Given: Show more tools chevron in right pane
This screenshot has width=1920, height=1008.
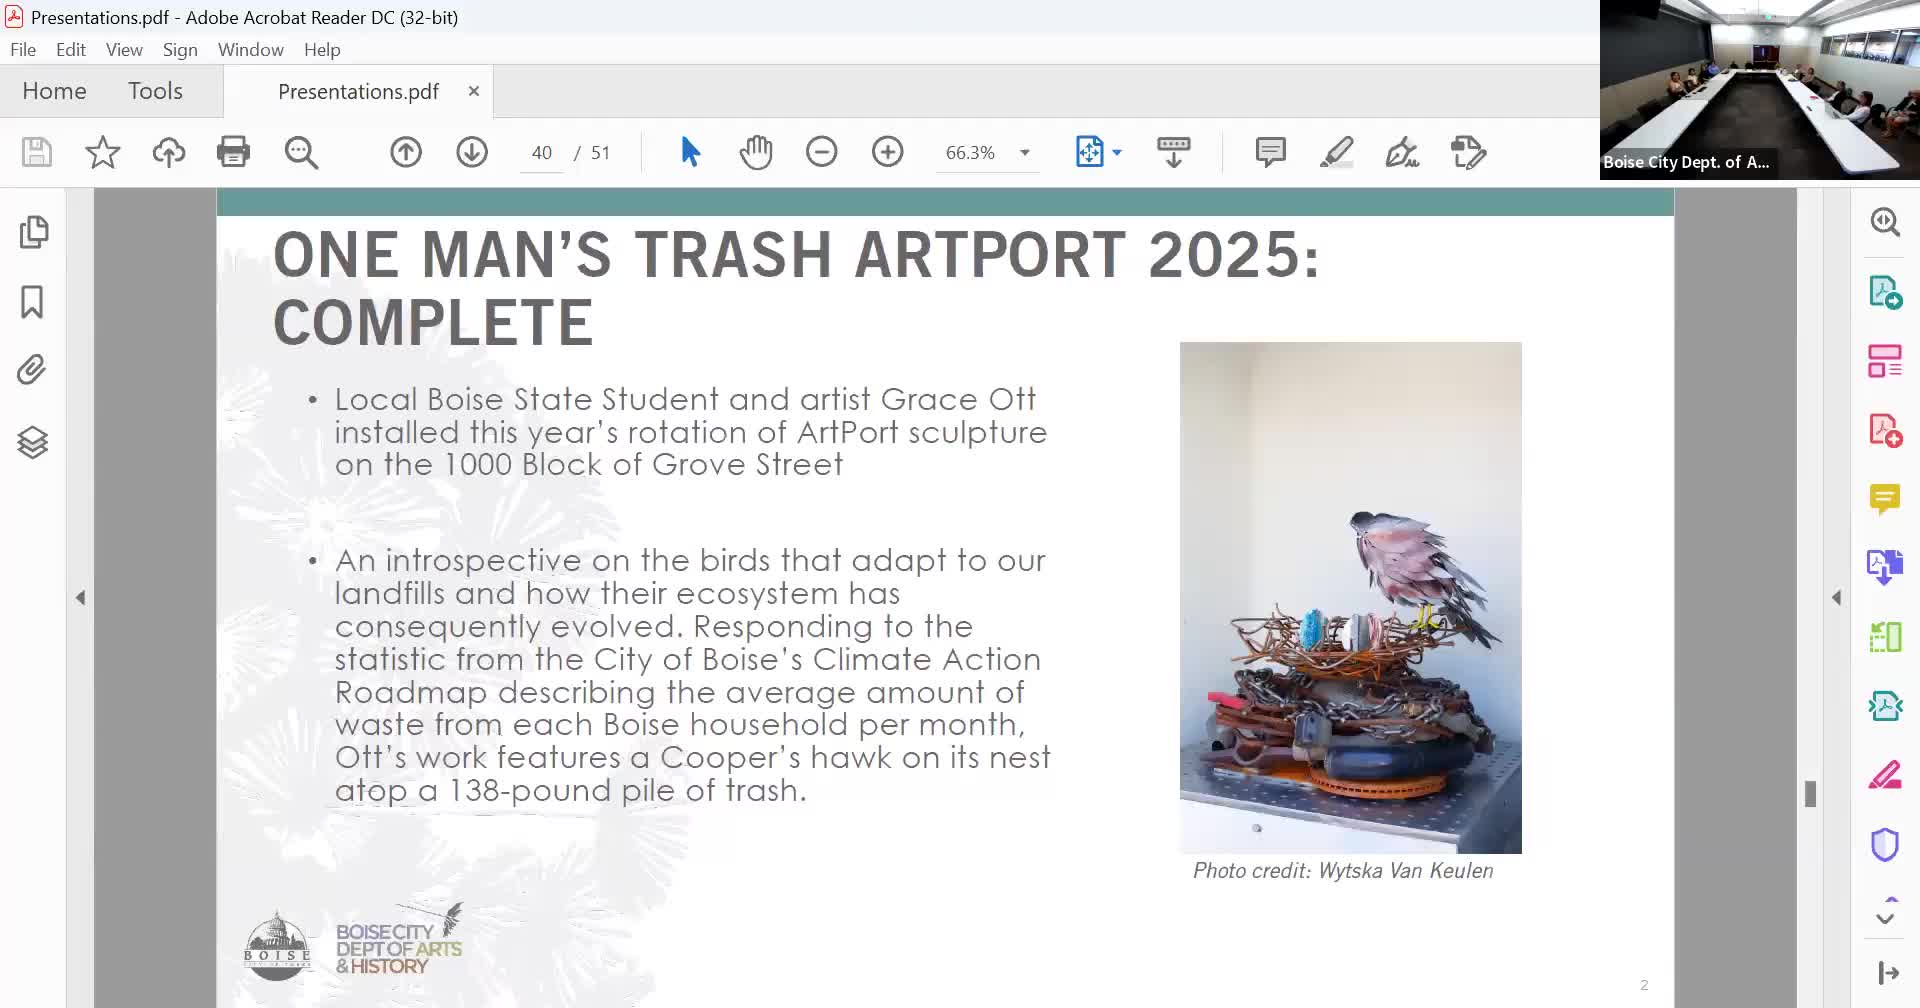Looking at the screenshot, I should tap(1885, 919).
